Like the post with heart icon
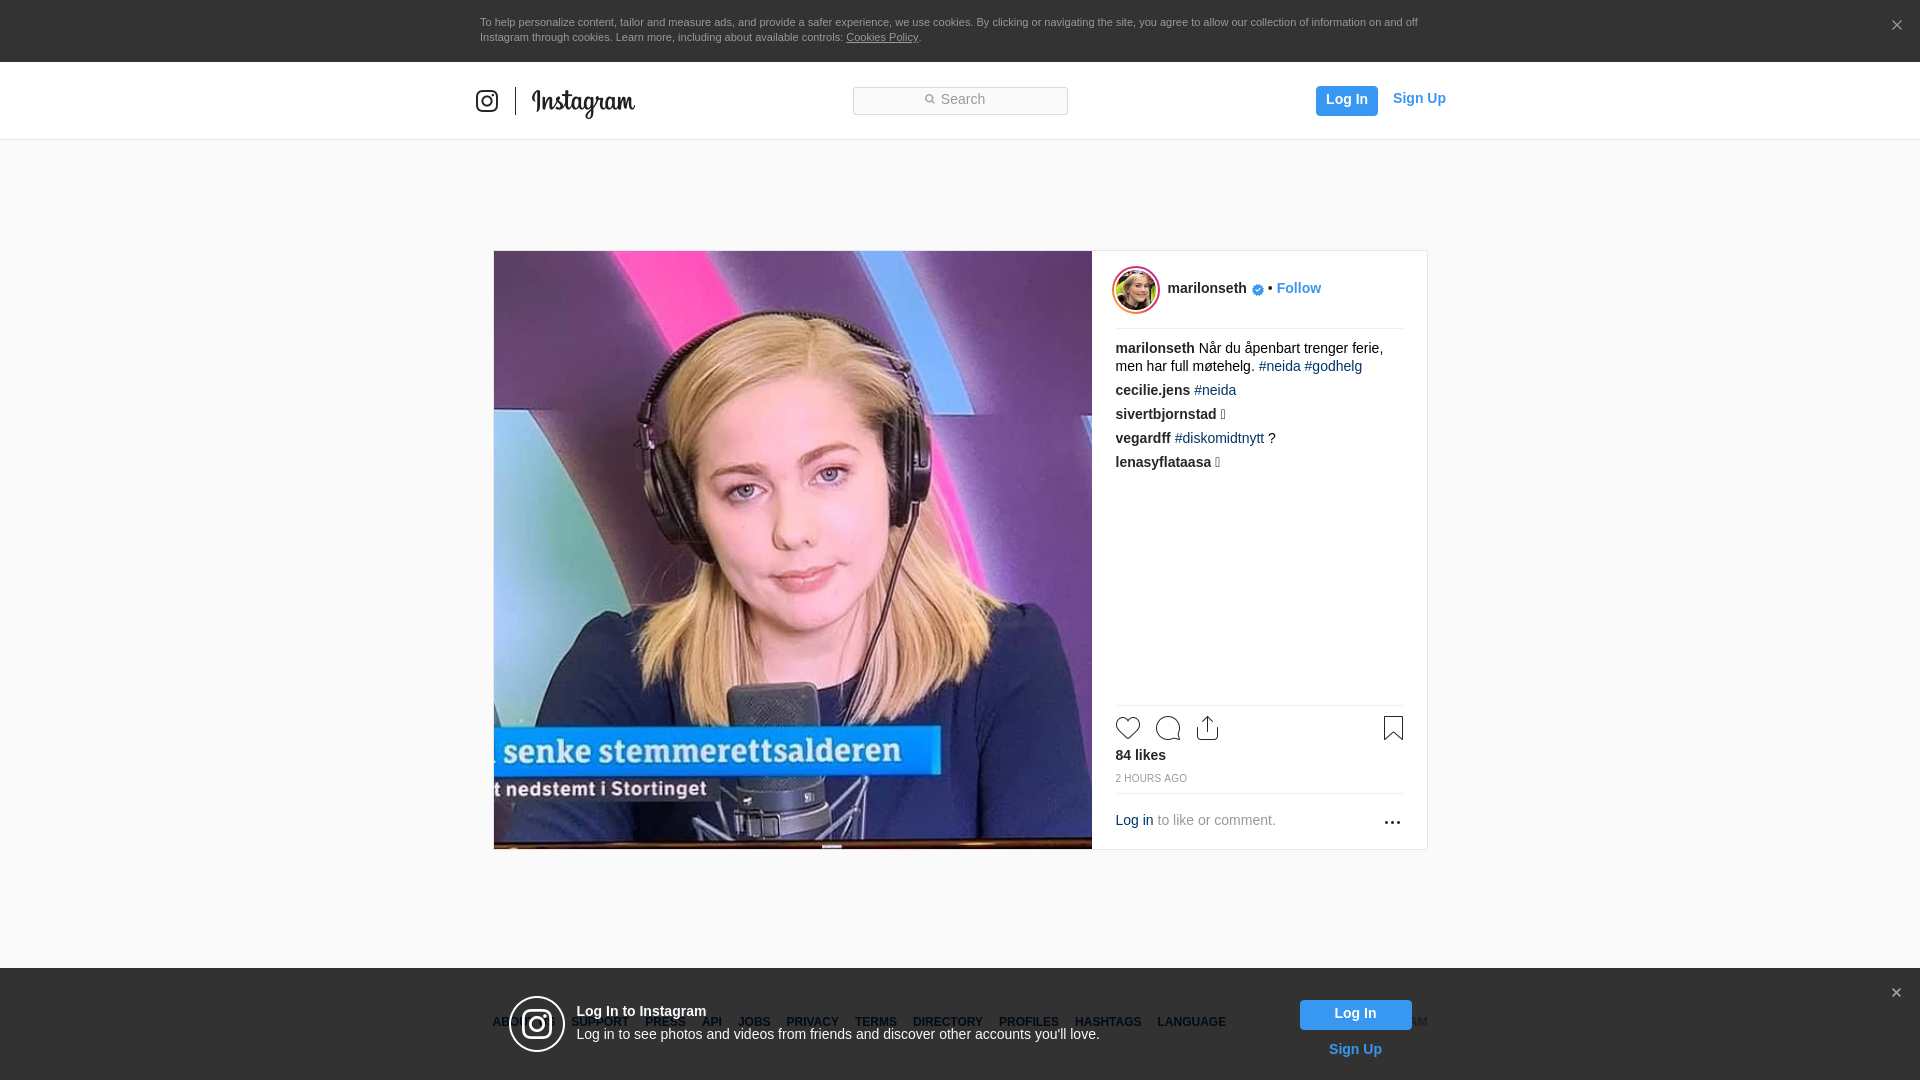1920x1080 pixels. tap(1128, 728)
